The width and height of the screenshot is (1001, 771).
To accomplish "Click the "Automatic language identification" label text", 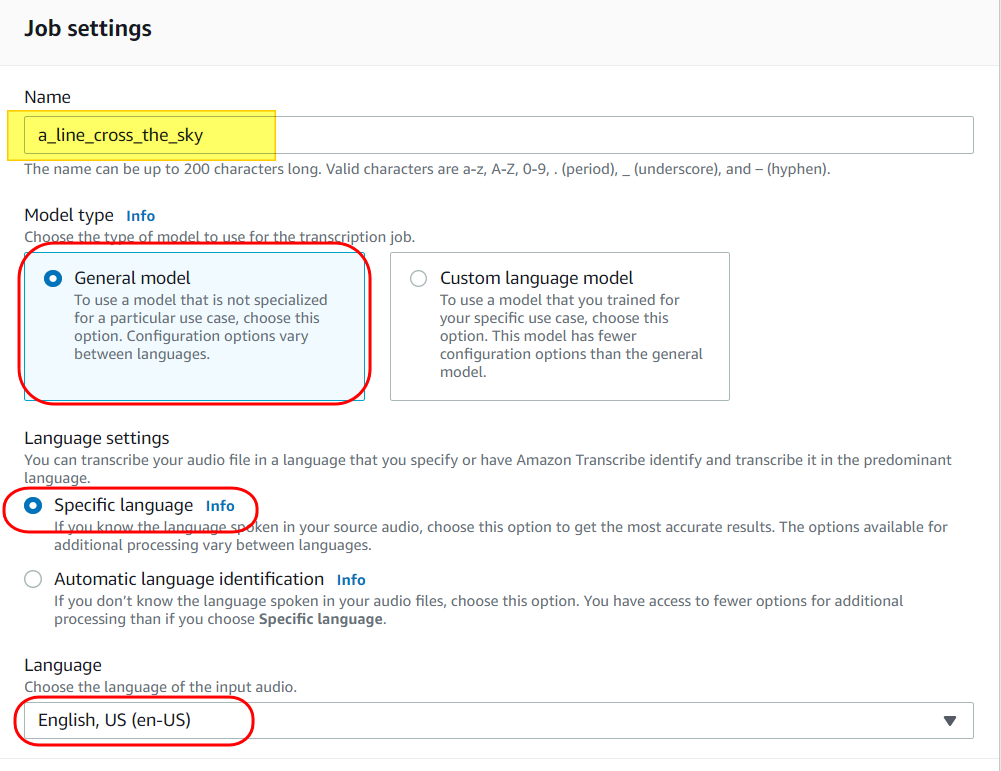I will pyautogui.click(x=189, y=579).
